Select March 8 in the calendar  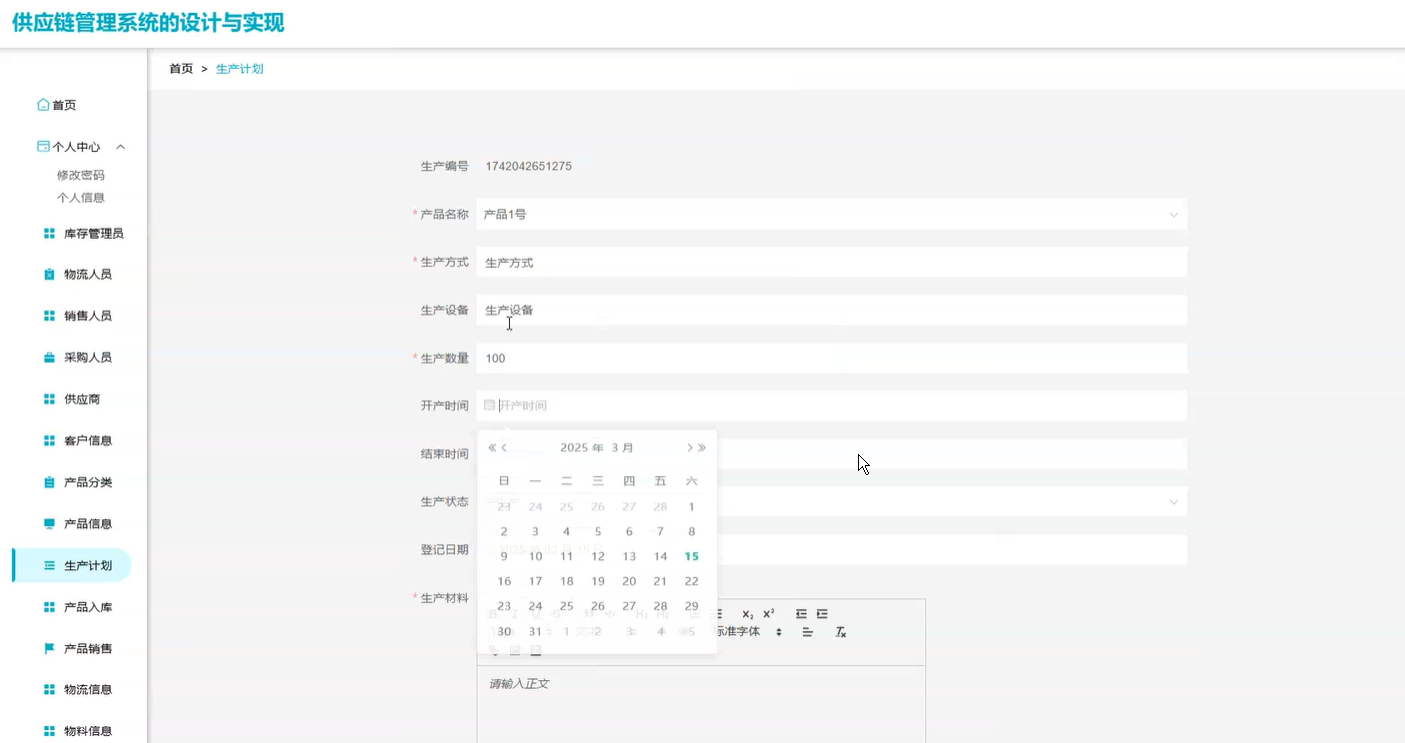(691, 532)
